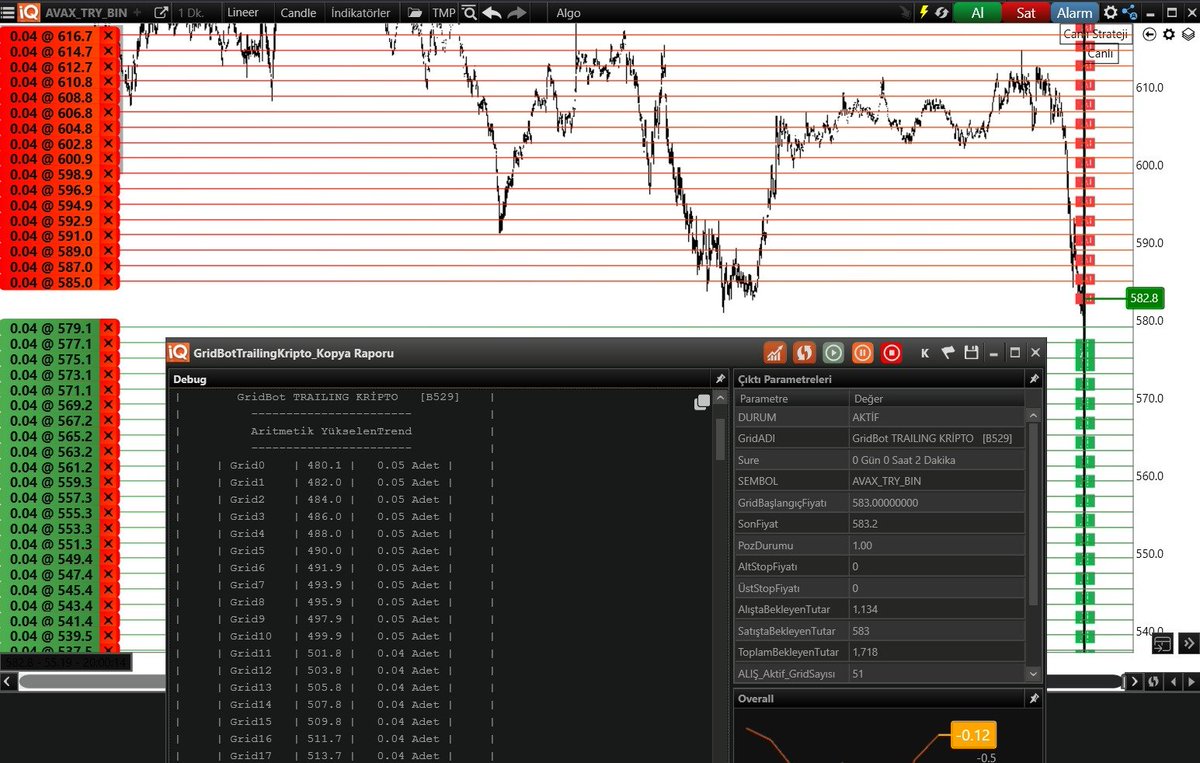Click the lightning bolt quick-order icon

(x=924, y=13)
